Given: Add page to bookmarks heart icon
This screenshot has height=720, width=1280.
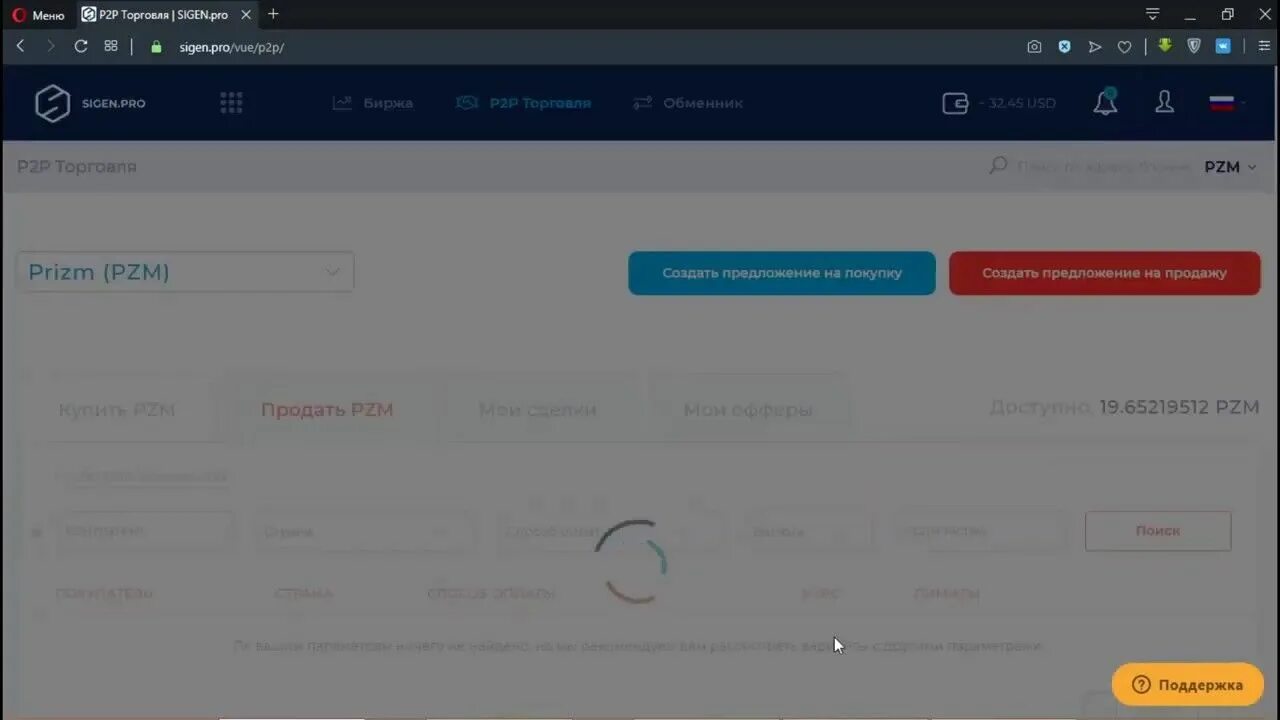Looking at the screenshot, I should point(1124,46).
